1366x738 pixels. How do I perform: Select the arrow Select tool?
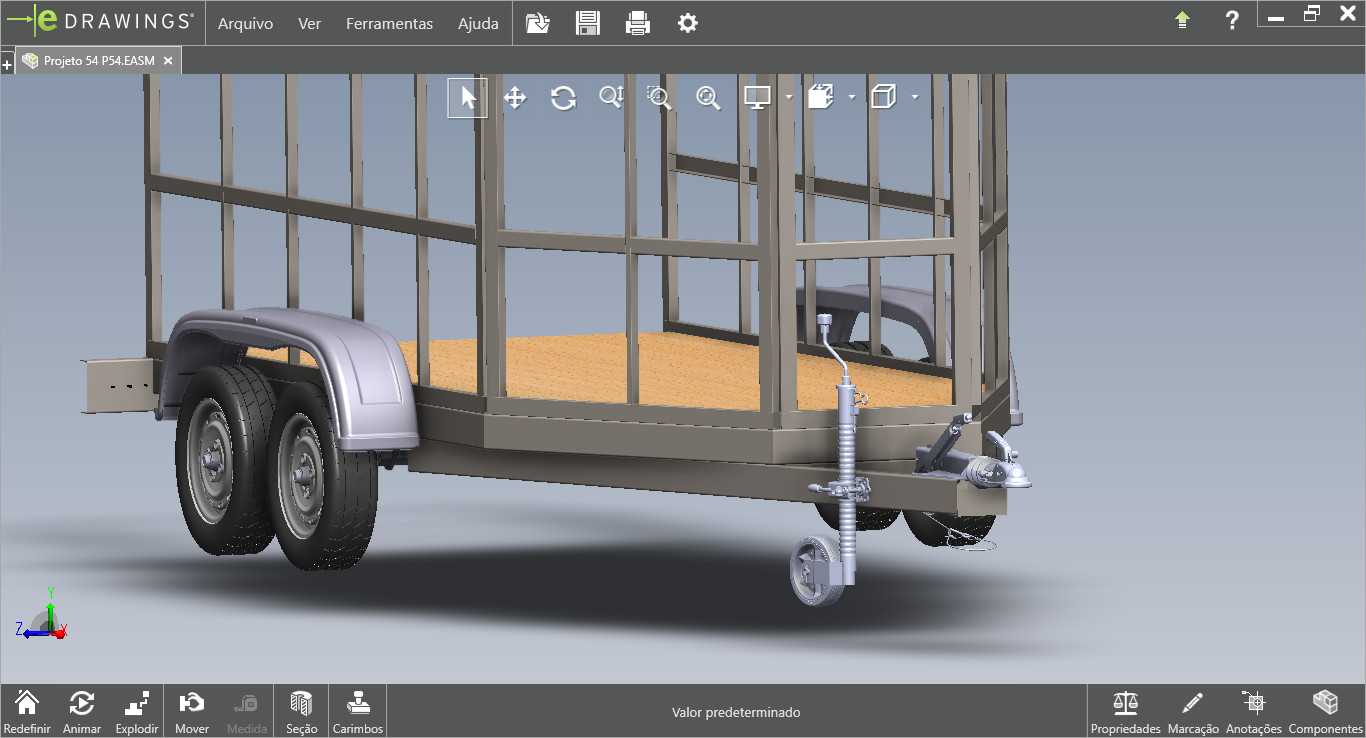click(467, 97)
